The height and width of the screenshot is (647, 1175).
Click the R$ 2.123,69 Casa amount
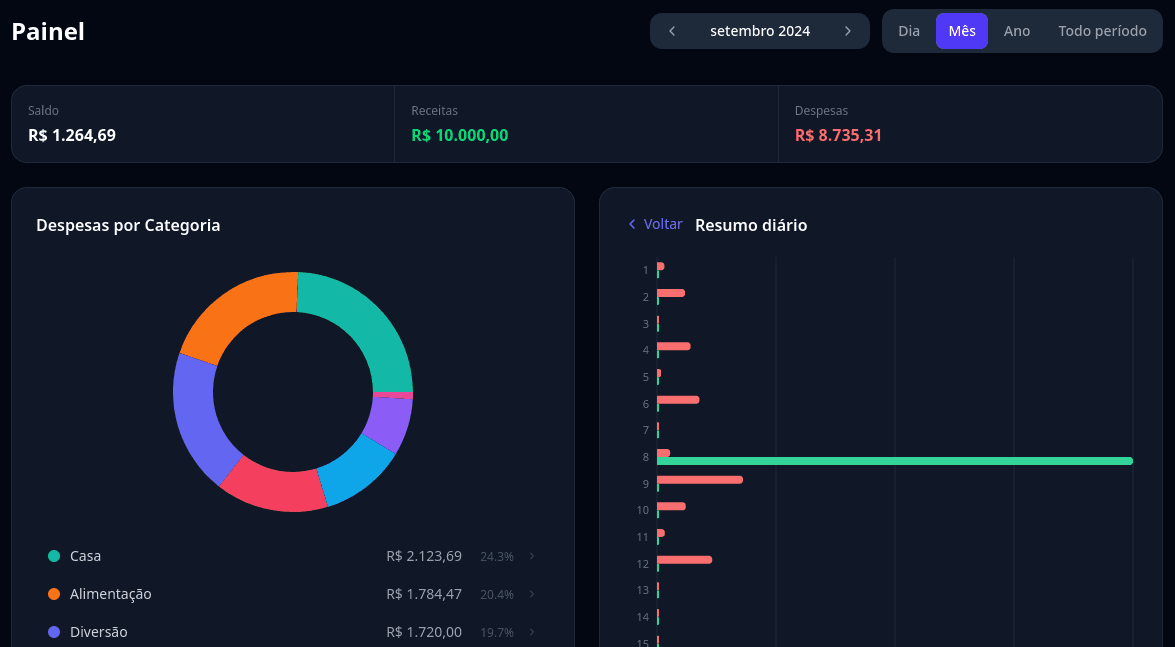point(424,556)
